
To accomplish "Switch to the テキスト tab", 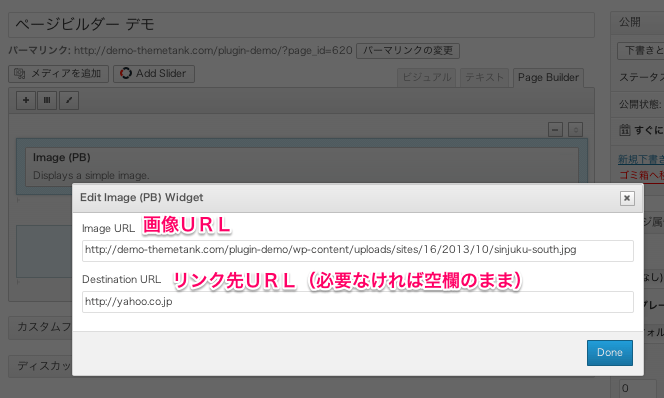I will coord(484,77).
